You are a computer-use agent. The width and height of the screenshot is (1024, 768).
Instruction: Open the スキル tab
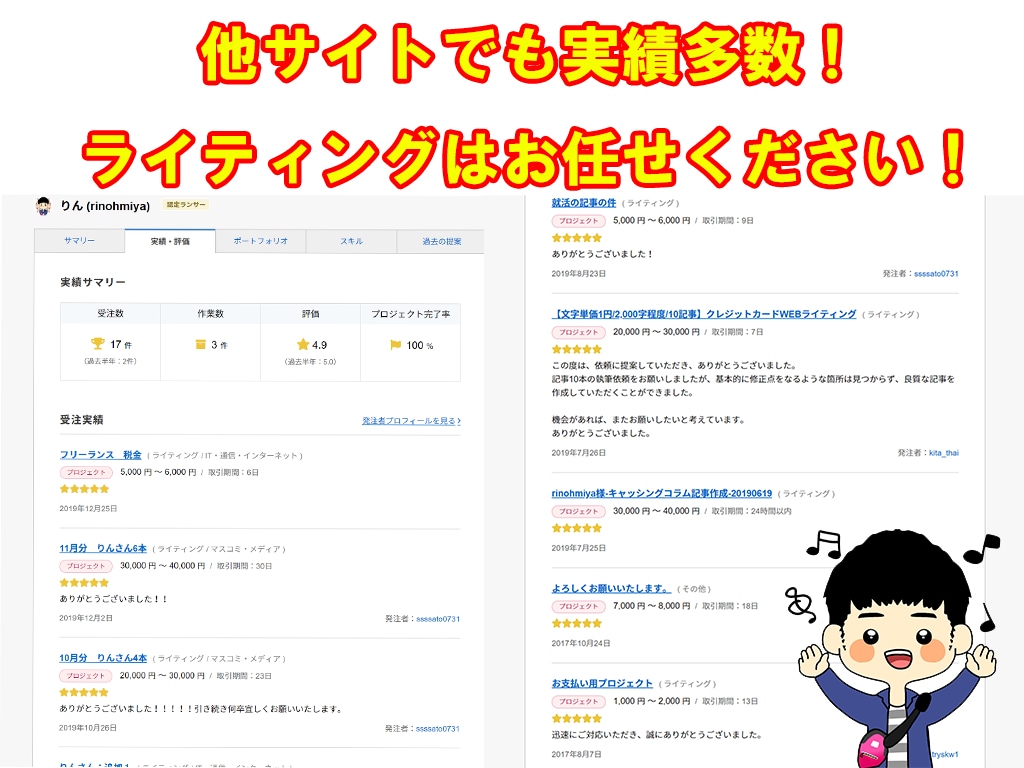pos(351,241)
